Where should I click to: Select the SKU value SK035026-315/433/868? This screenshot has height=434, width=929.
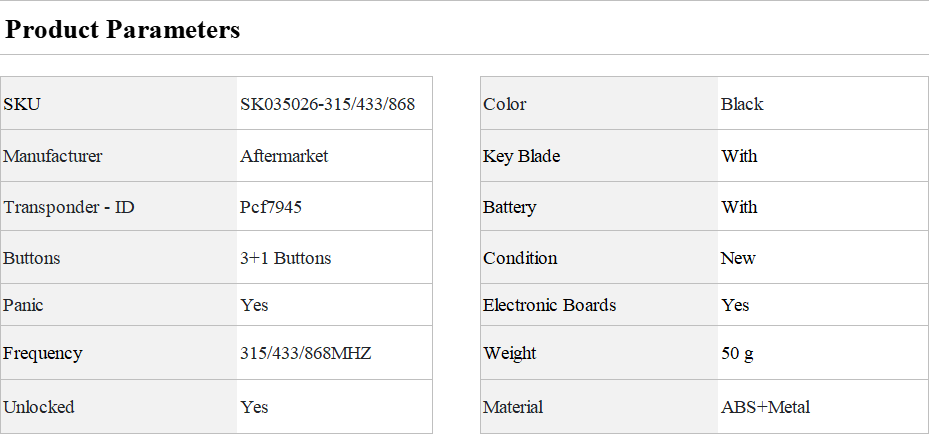tap(327, 104)
